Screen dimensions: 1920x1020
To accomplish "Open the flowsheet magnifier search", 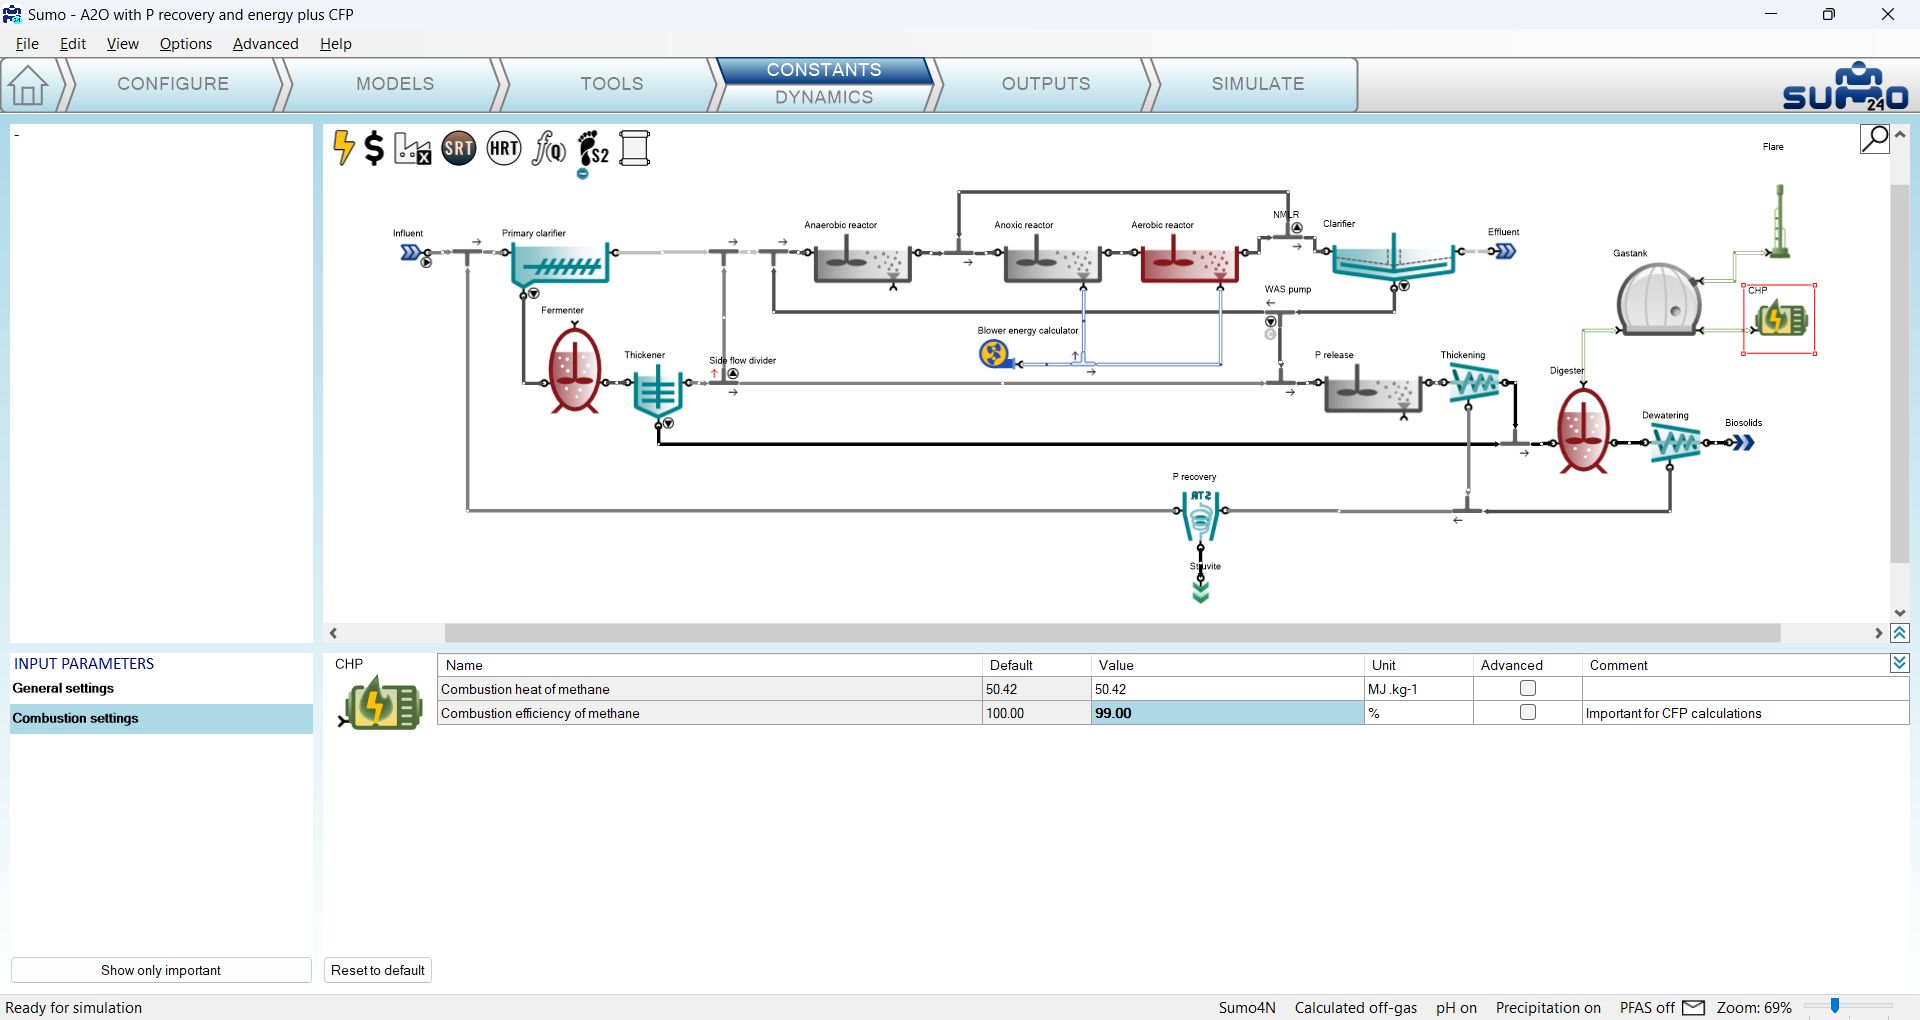I will click(x=1875, y=139).
